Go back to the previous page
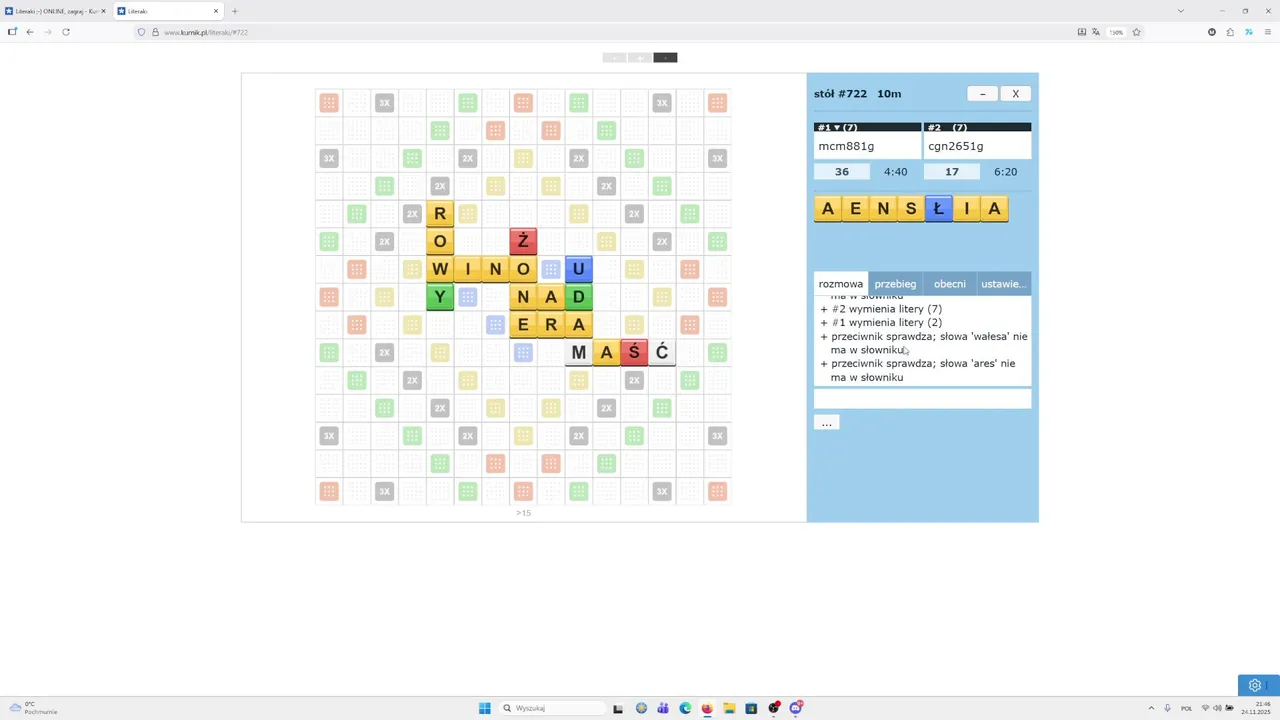 point(30,32)
